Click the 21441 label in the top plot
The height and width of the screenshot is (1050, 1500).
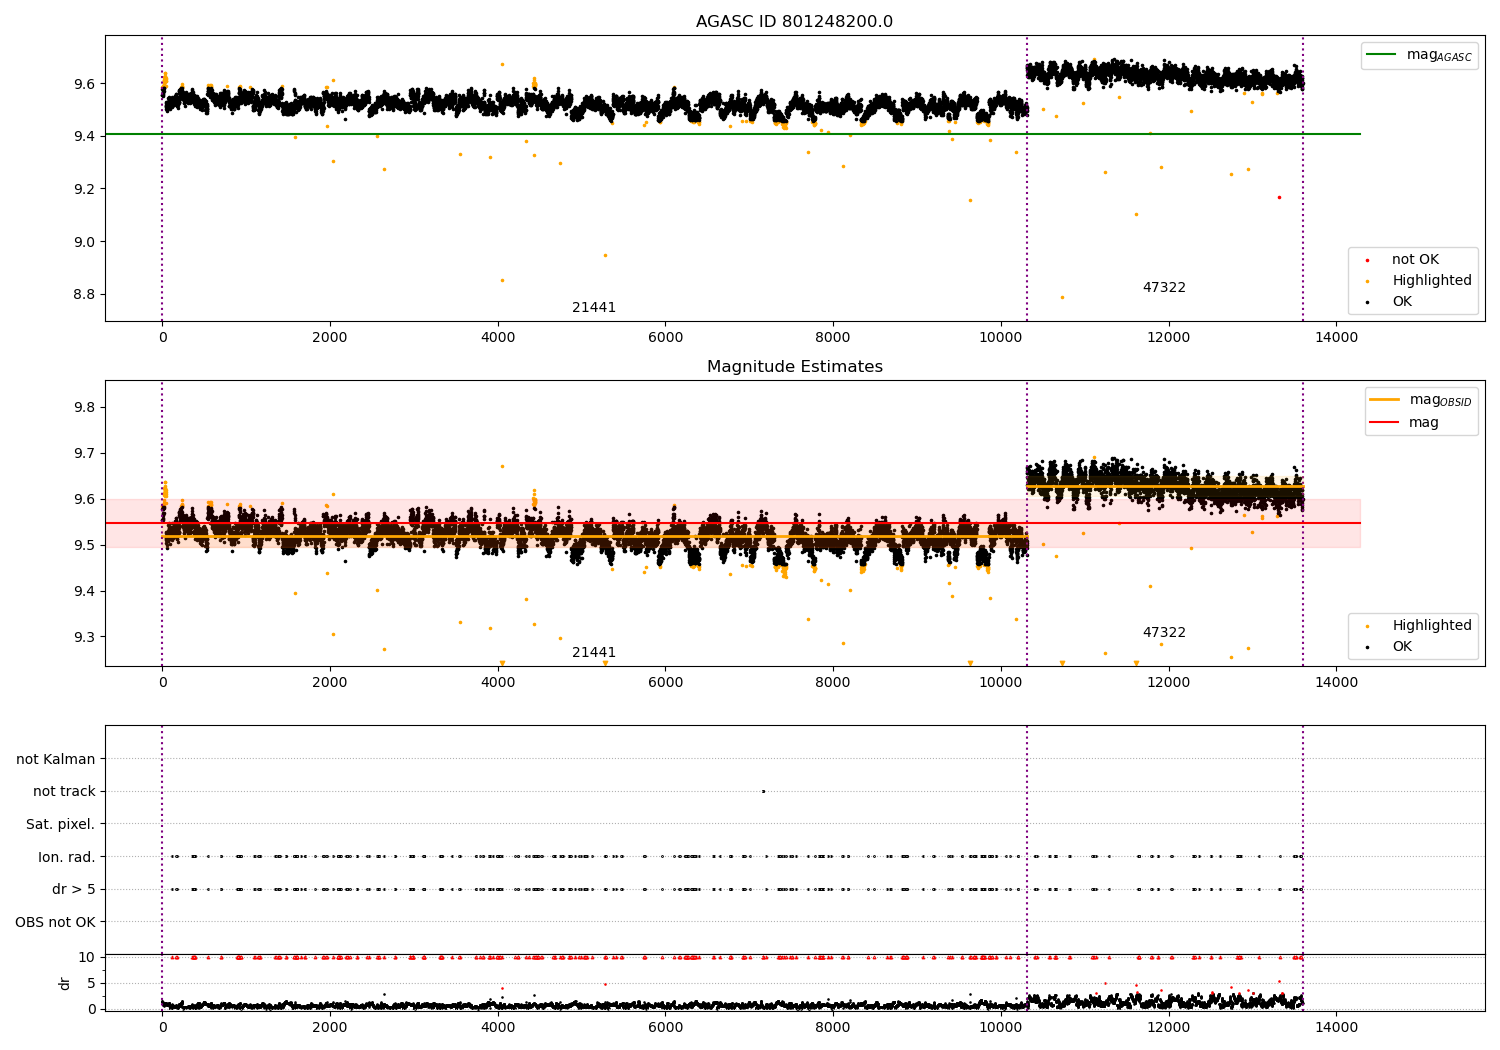(594, 308)
